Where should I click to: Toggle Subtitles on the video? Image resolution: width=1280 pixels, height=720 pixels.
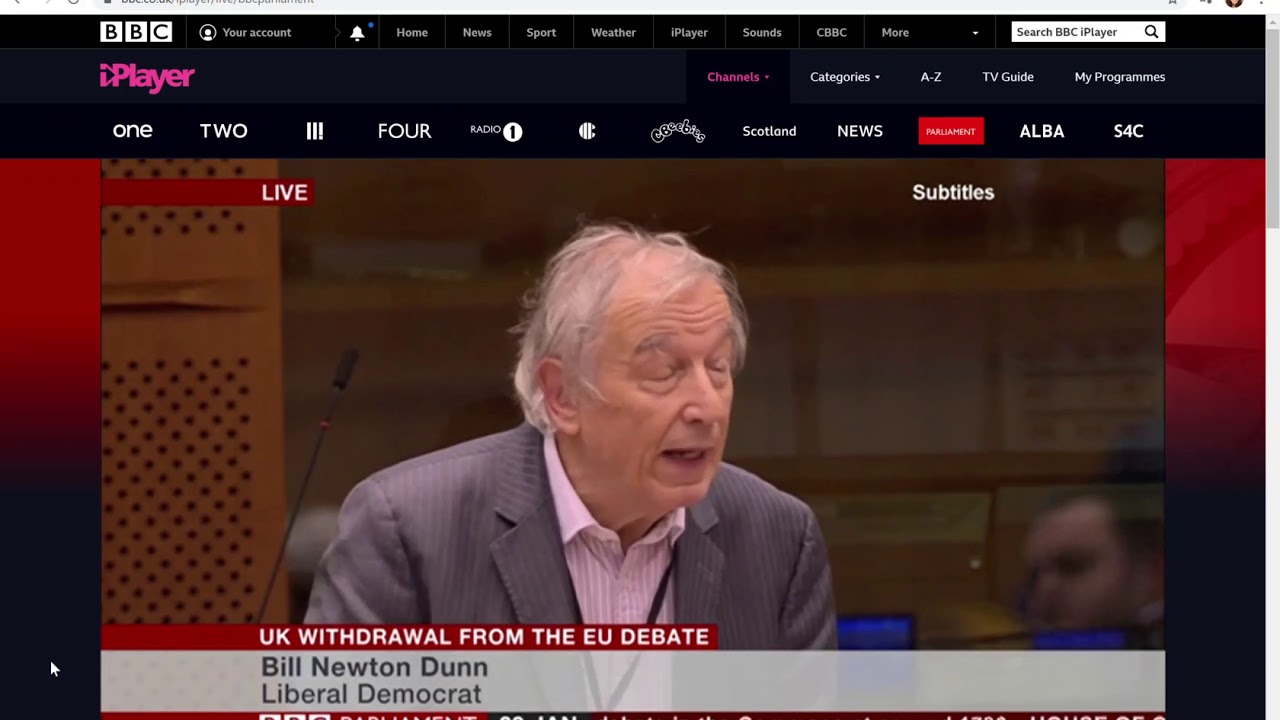coord(953,192)
